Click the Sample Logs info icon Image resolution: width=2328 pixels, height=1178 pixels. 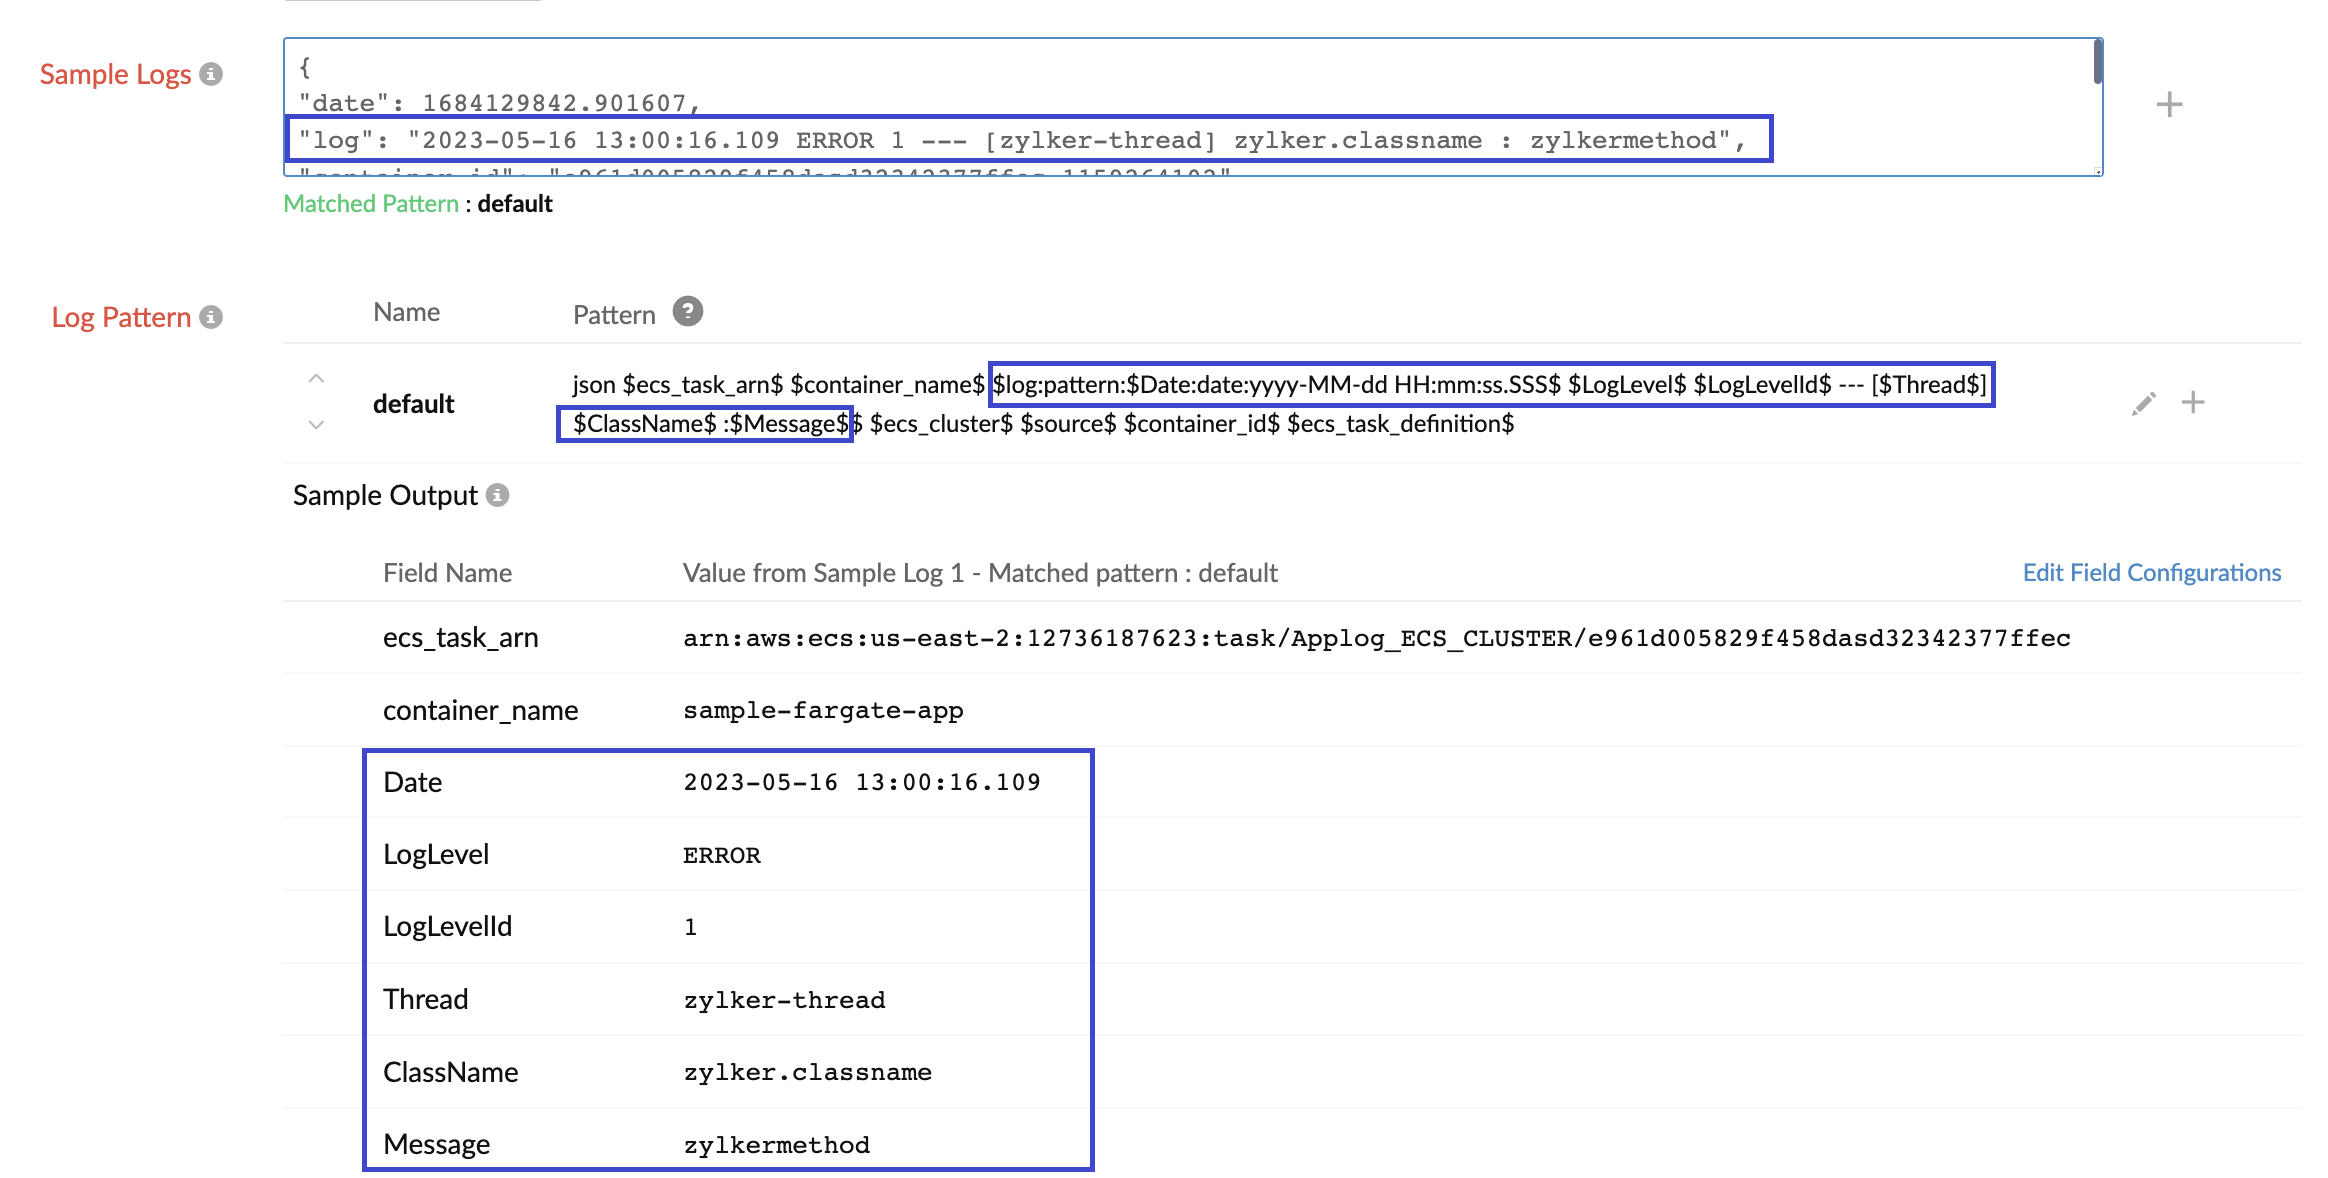(211, 74)
